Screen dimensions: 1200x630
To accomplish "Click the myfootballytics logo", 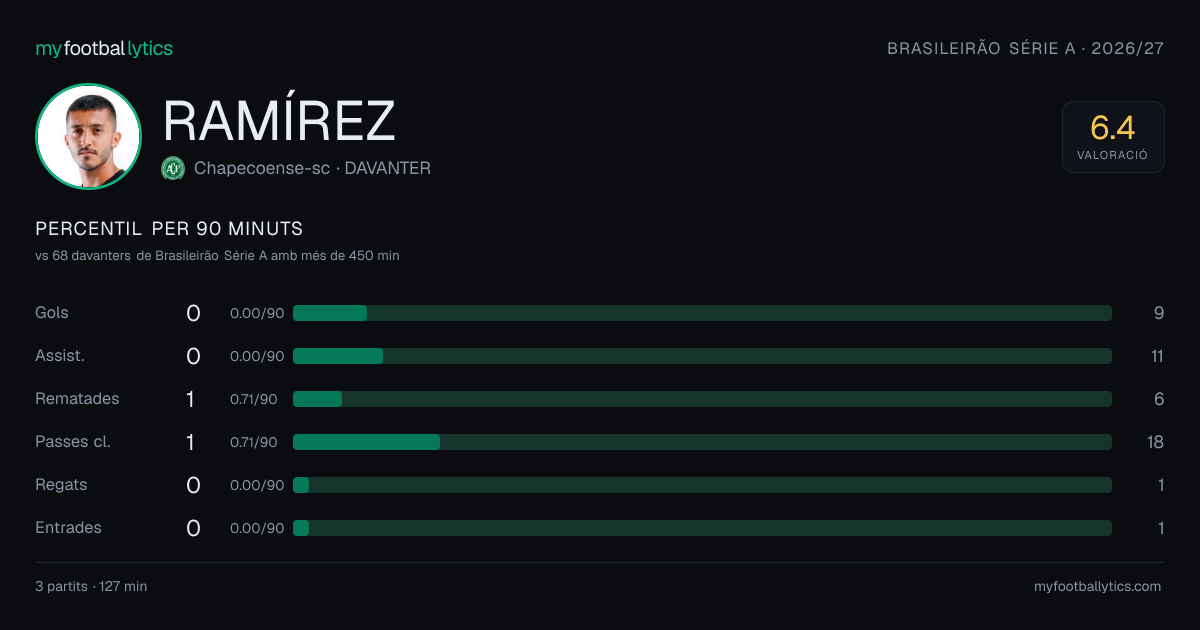I will [104, 48].
